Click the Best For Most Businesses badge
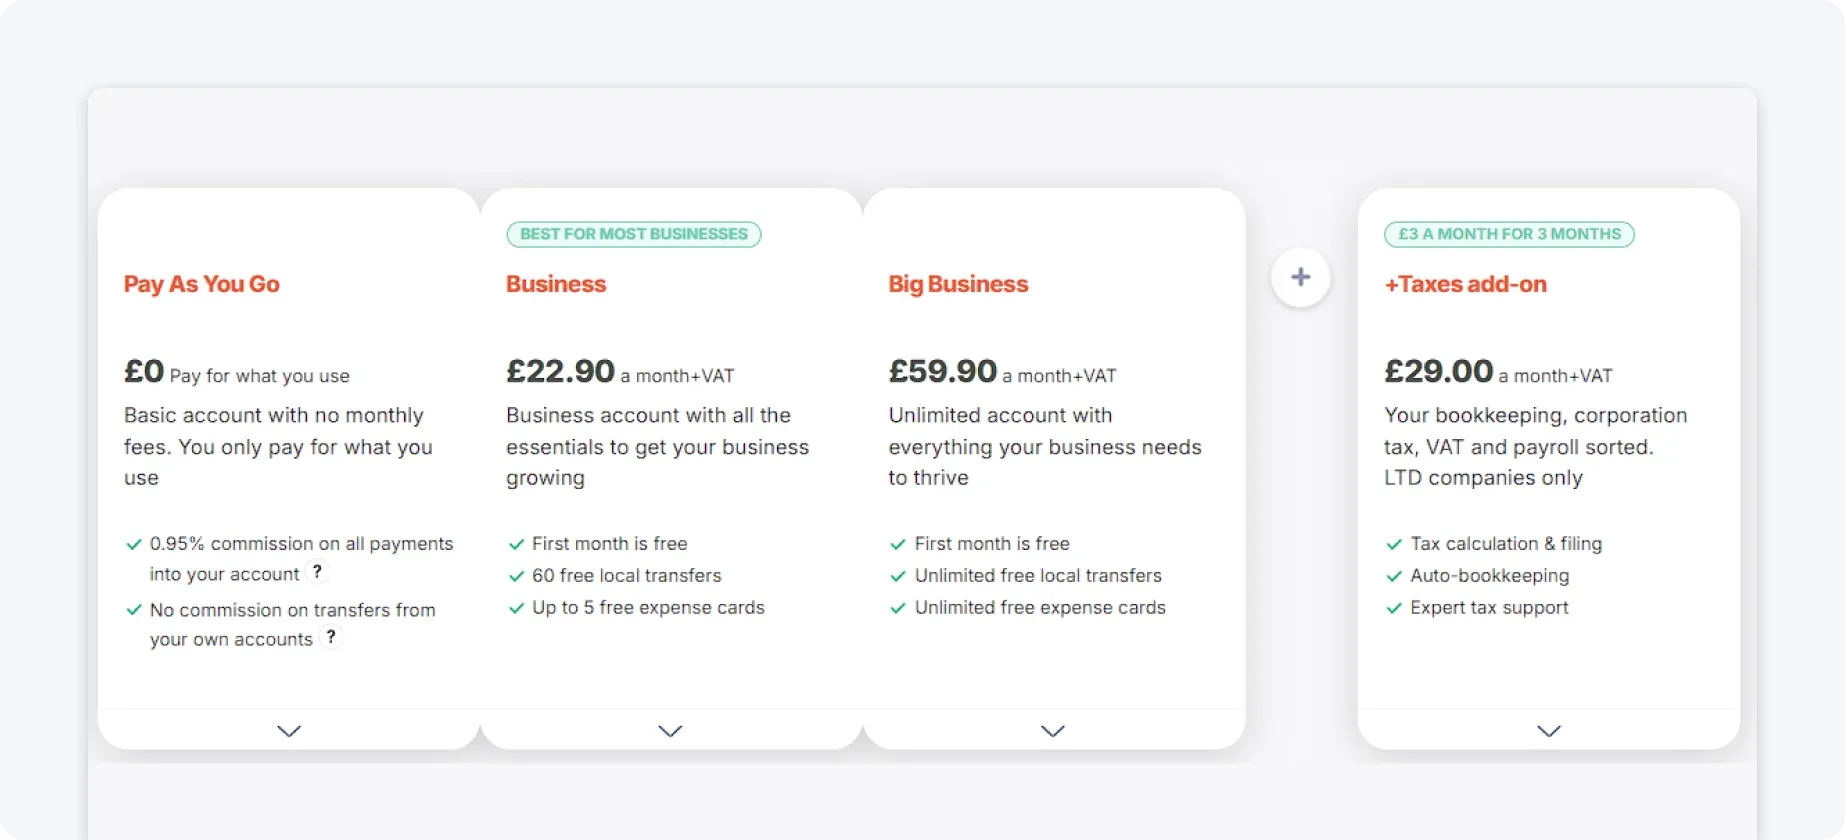 pos(634,234)
